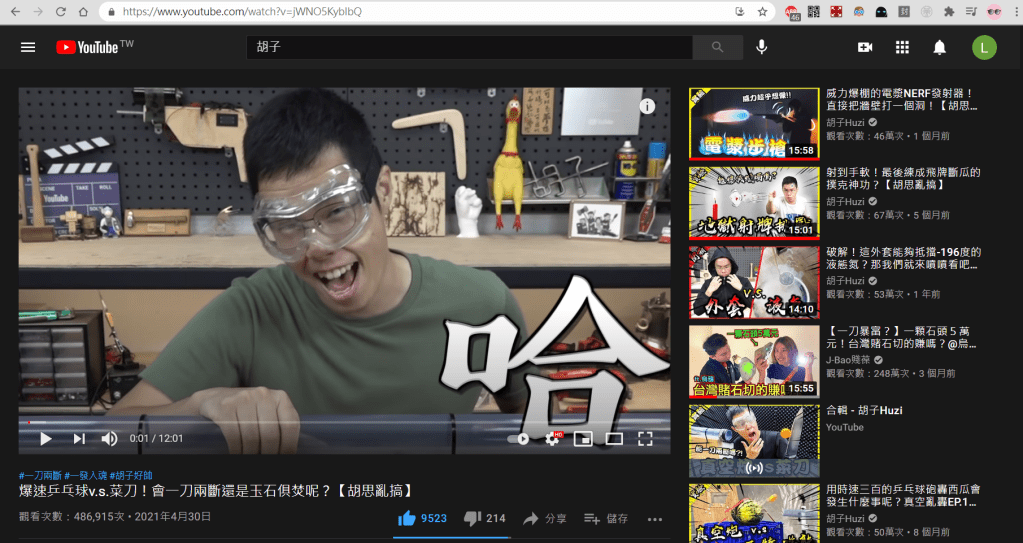
Task: Open more actions three-dot menu below video
Action: coord(655,518)
